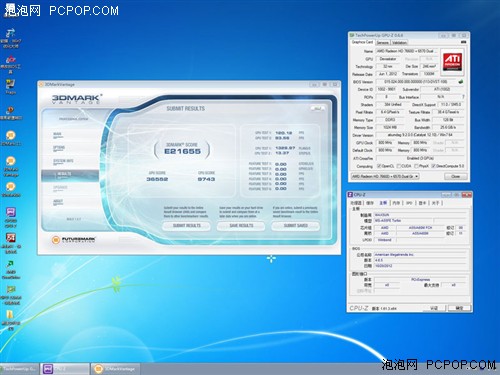500x375 pixels.
Task: Switch to 3DMarkVantage in the taskbar
Action: coord(115,369)
